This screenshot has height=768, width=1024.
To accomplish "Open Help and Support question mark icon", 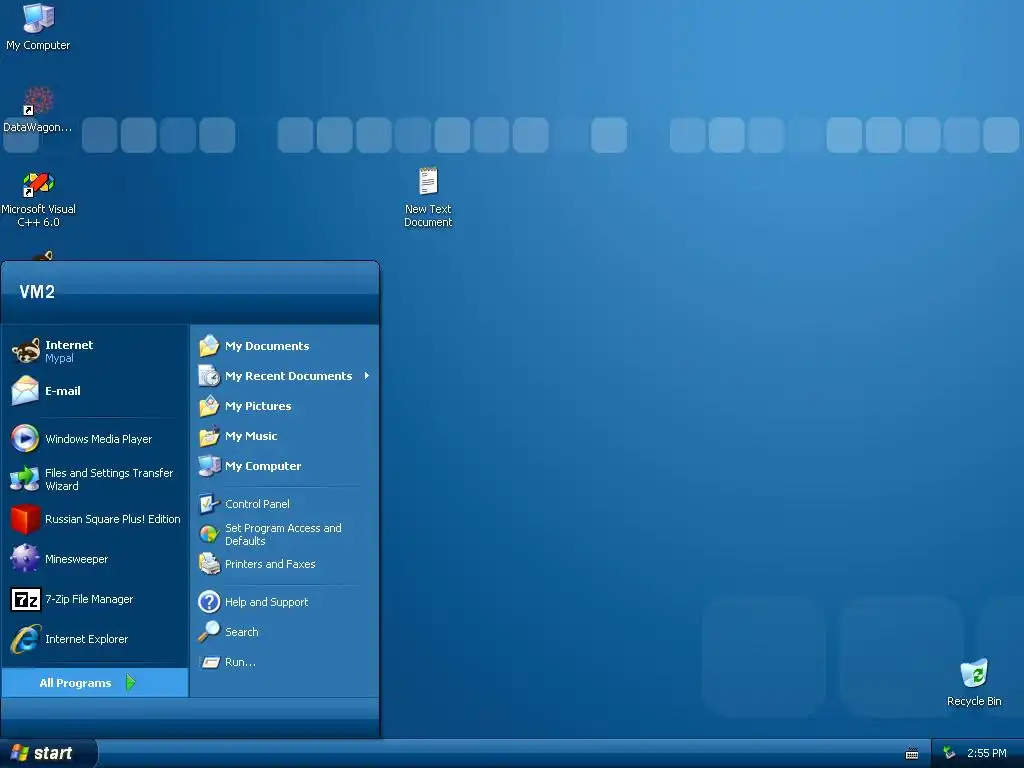I will pos(209,601).
